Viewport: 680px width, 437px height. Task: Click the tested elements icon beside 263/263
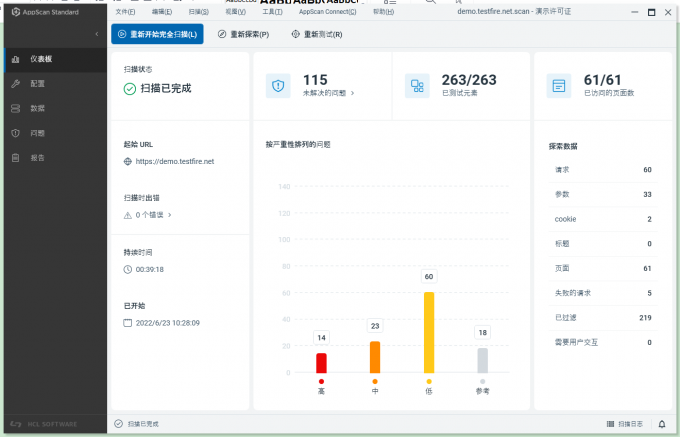click(417, 86)
